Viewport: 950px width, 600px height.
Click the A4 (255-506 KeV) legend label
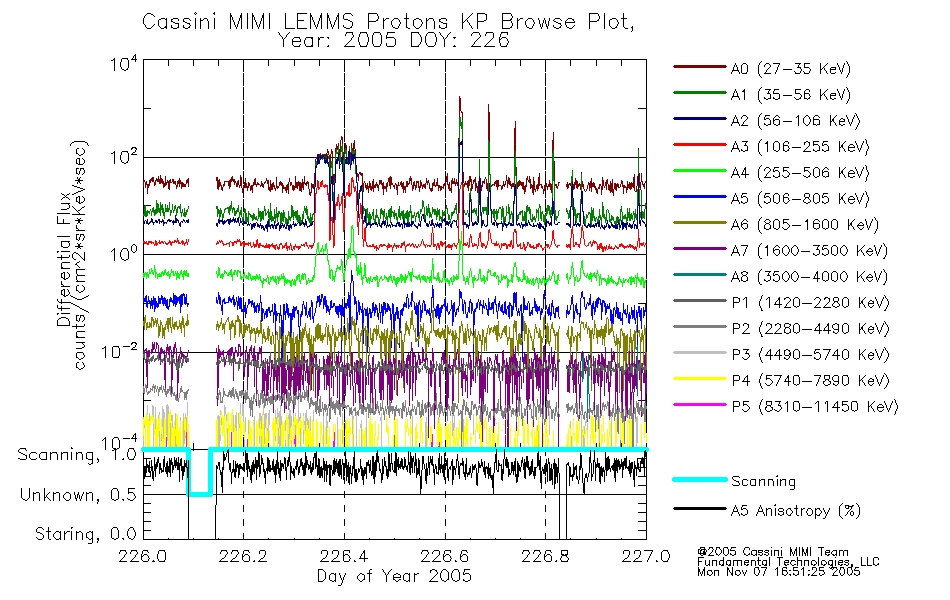[799, 173]
